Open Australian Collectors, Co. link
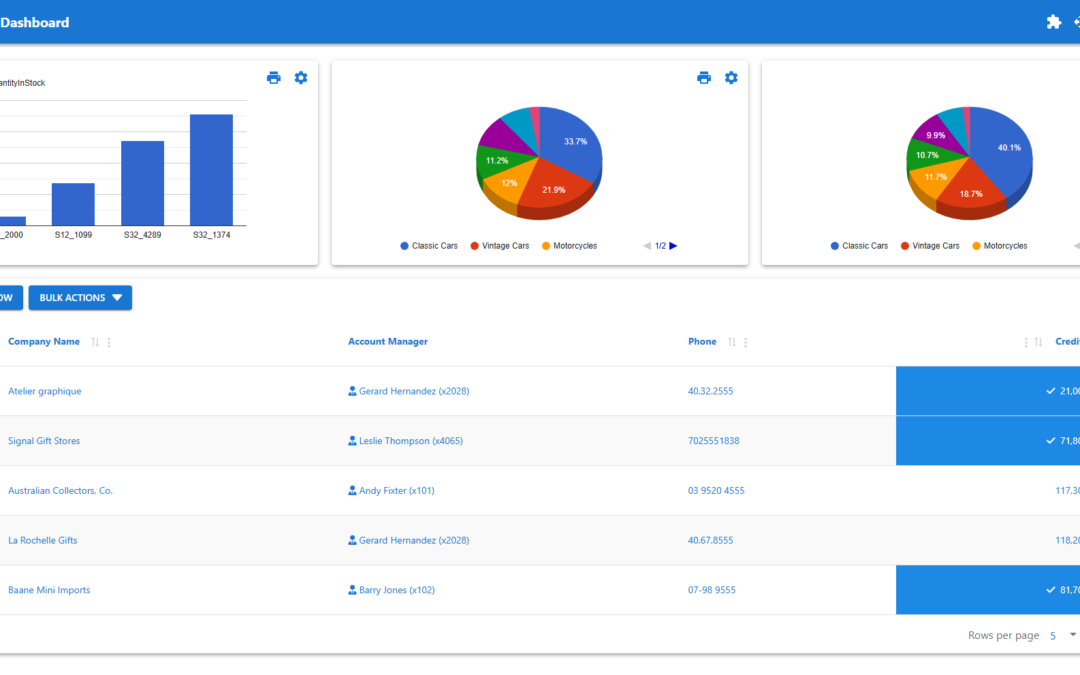This screenshot has height=675, width=1080. click(x=61, y=490)
